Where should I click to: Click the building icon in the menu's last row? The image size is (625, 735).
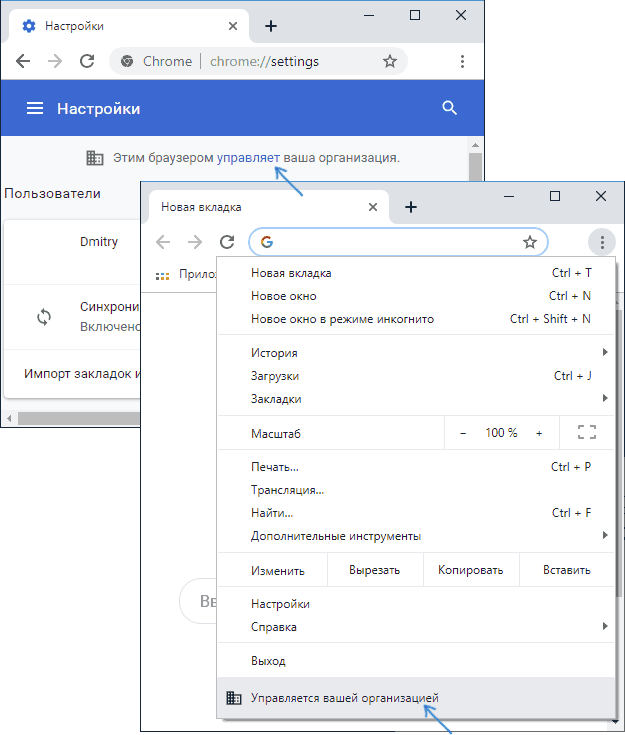233,698
